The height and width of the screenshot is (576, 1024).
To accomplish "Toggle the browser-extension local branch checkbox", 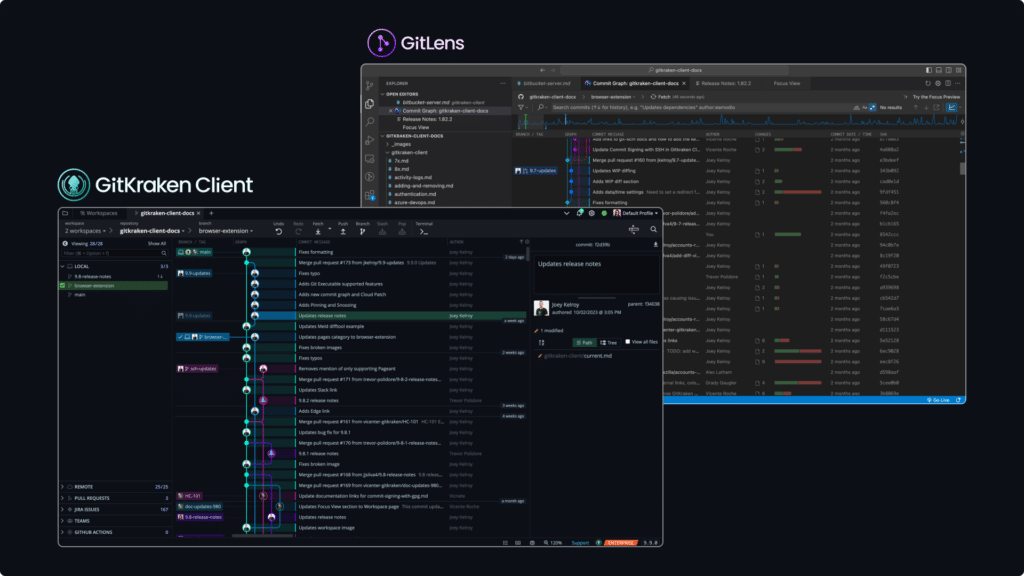I will tap(63, 285).
